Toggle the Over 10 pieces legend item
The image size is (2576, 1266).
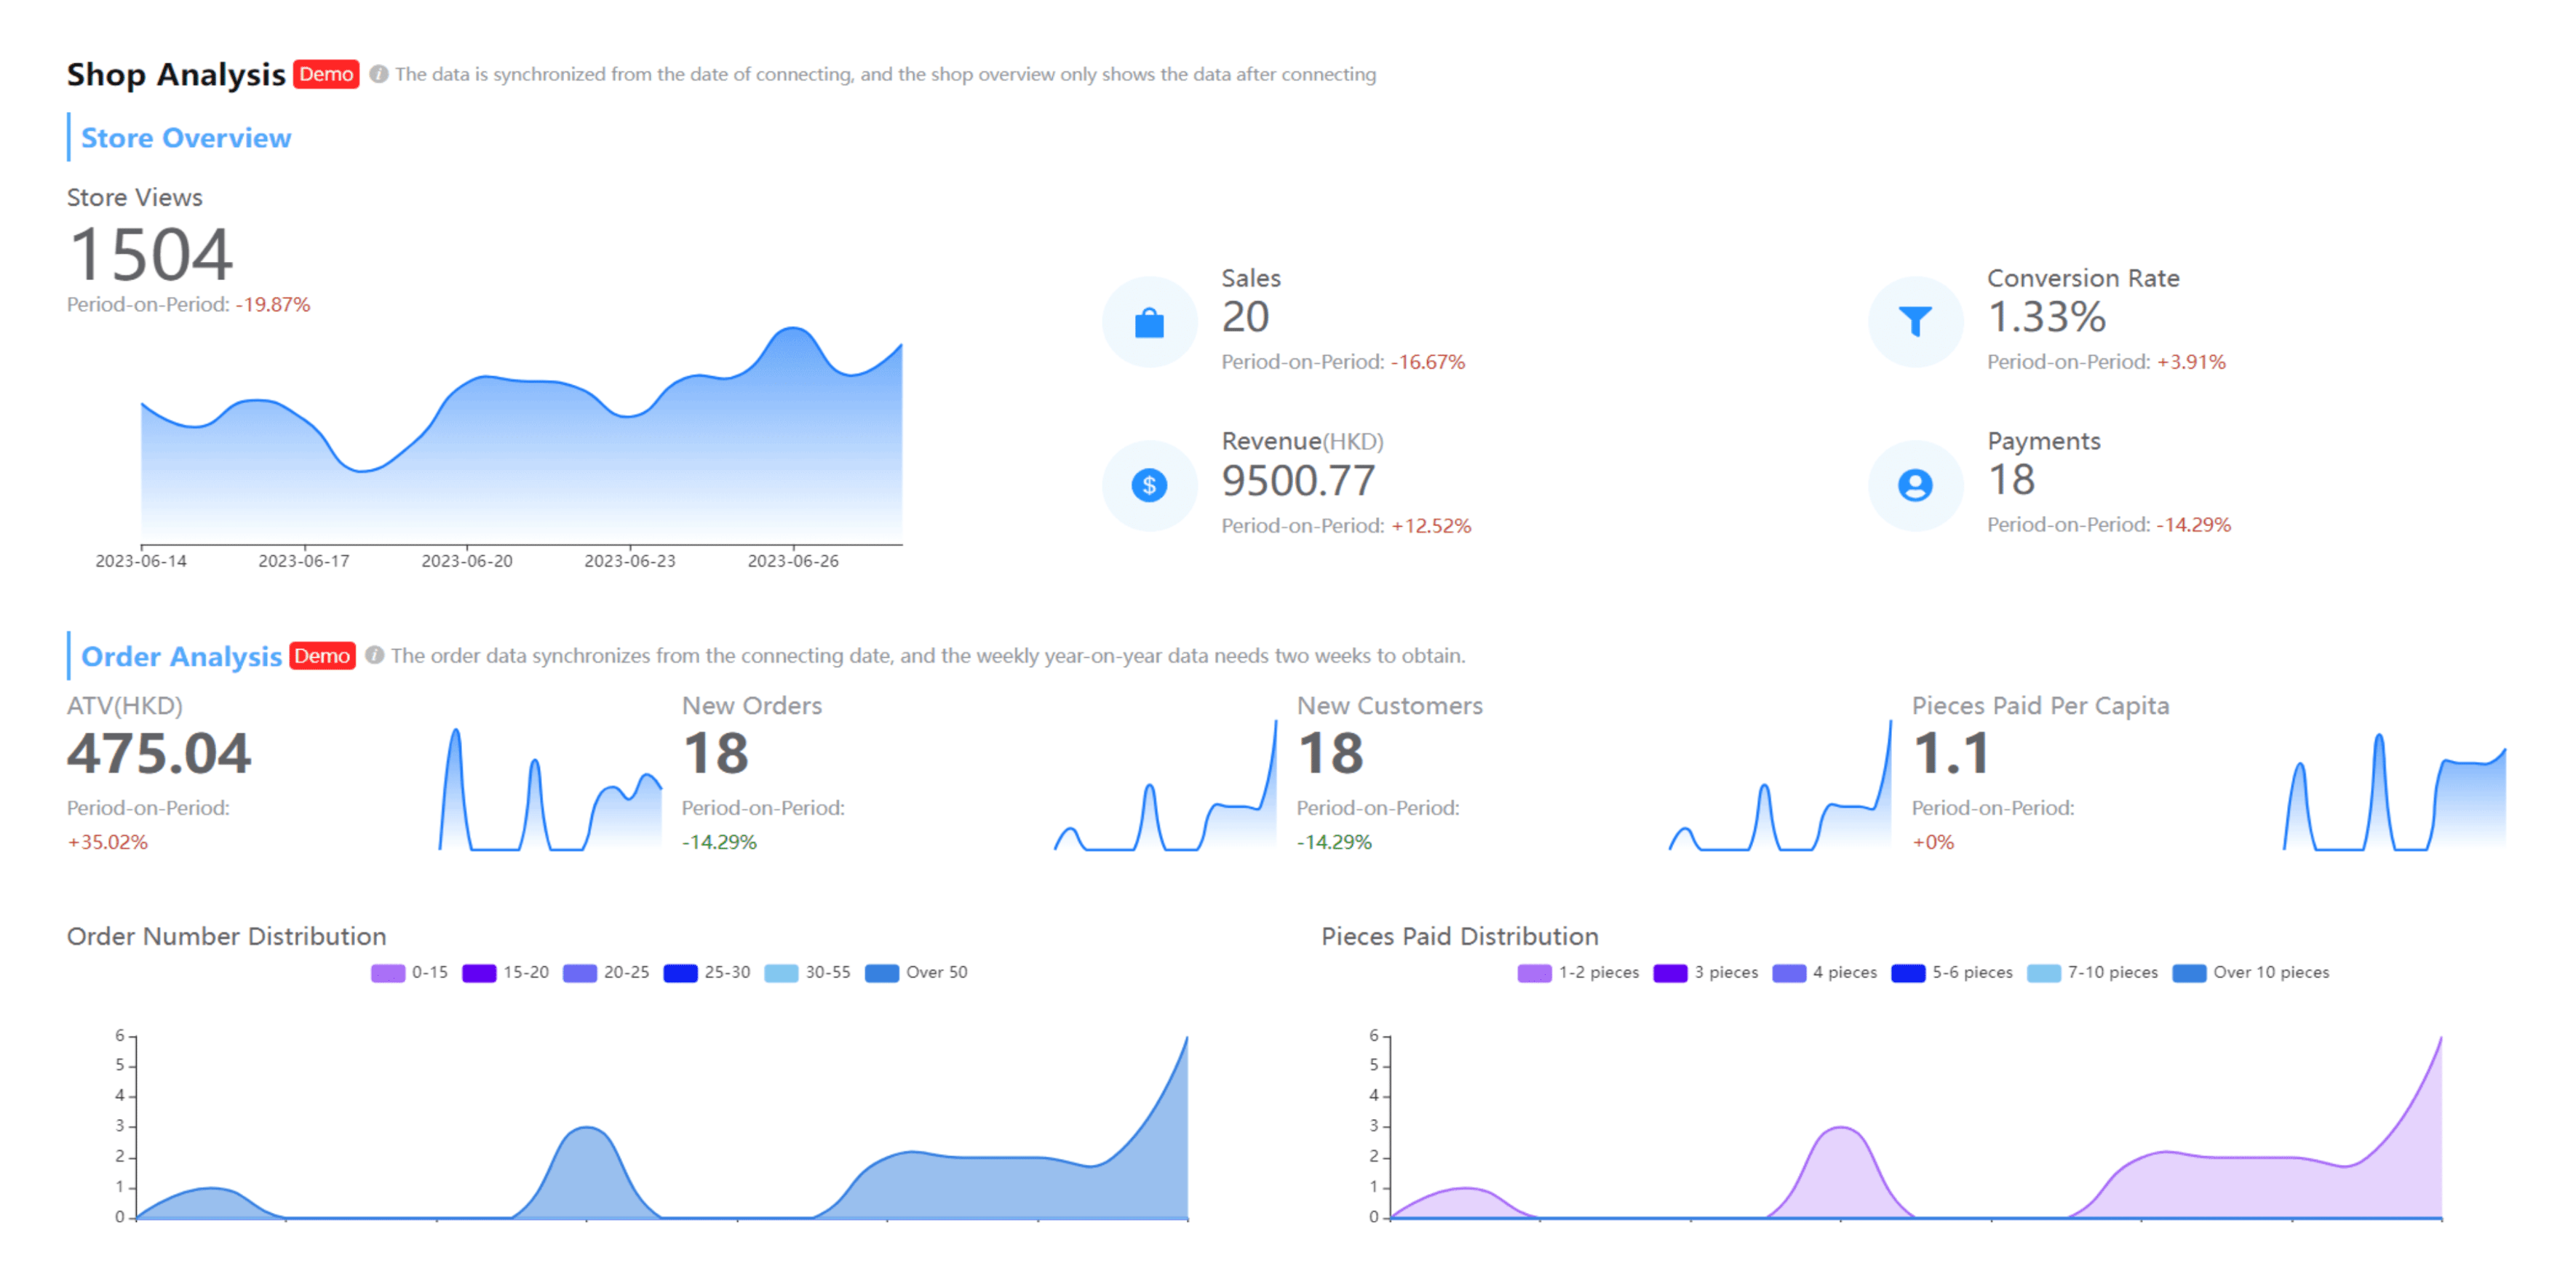point(2250,973)
